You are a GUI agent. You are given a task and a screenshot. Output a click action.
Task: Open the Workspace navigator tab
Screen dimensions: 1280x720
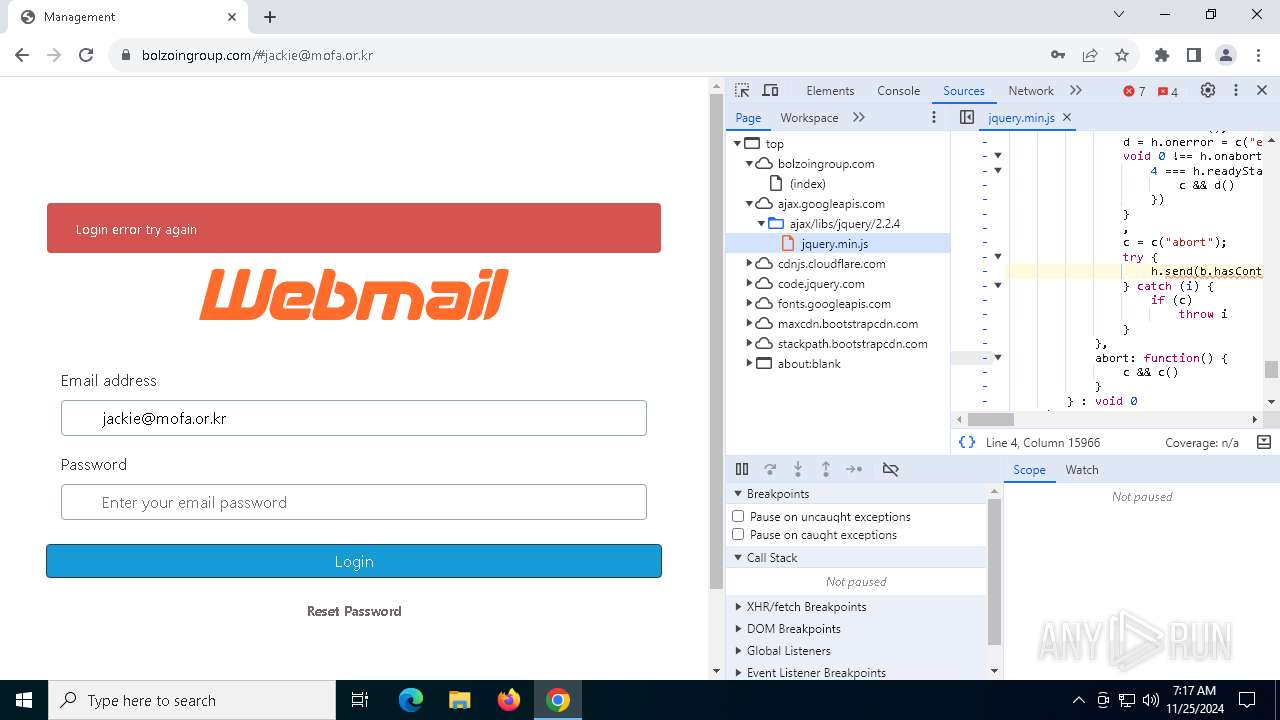[809, 117]
